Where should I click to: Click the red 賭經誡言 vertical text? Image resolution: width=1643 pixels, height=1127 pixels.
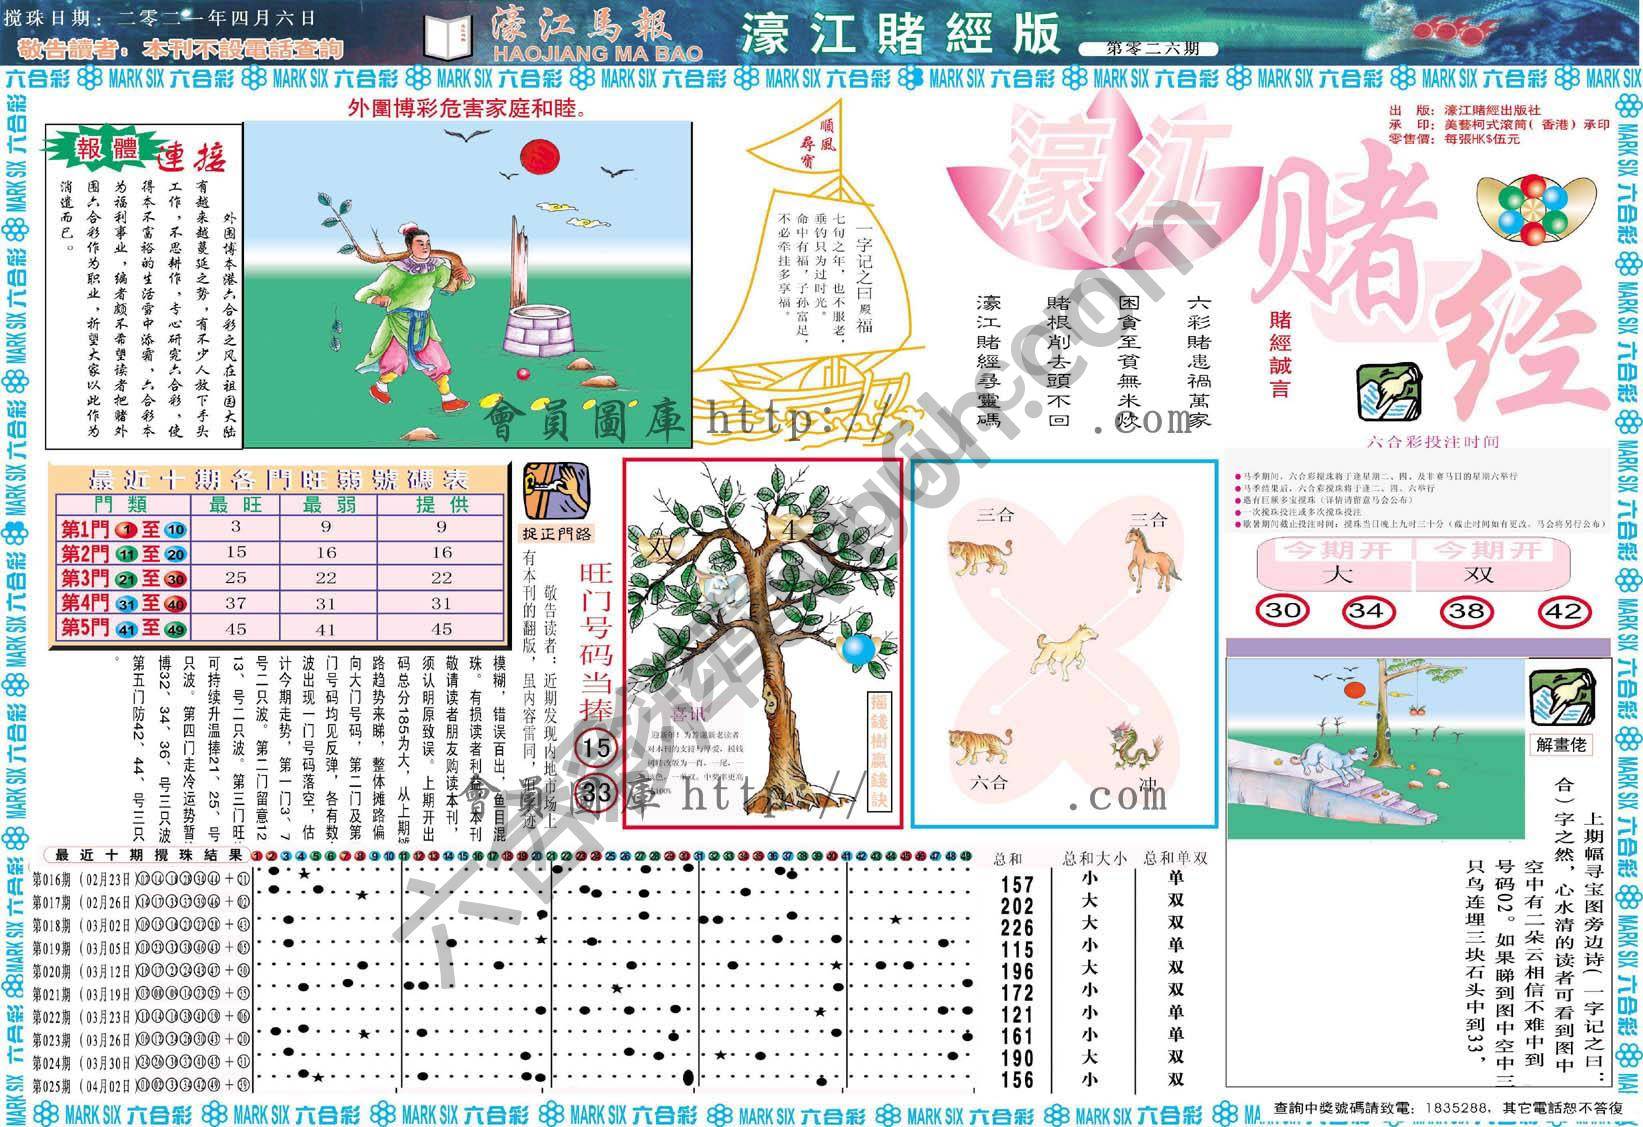click(x=1280, y=355)
